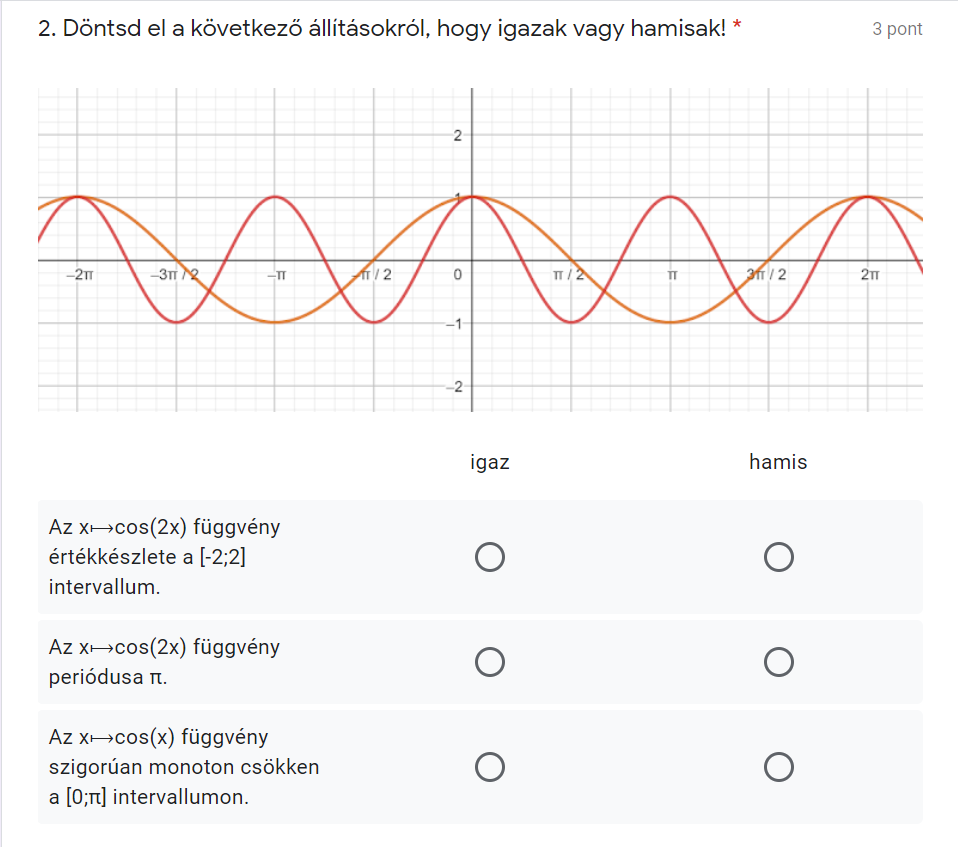Viewport: 958px width, 847px height.
Task: Mark cos(2x) periódusa π as hamis
Action: coord(778,662)
